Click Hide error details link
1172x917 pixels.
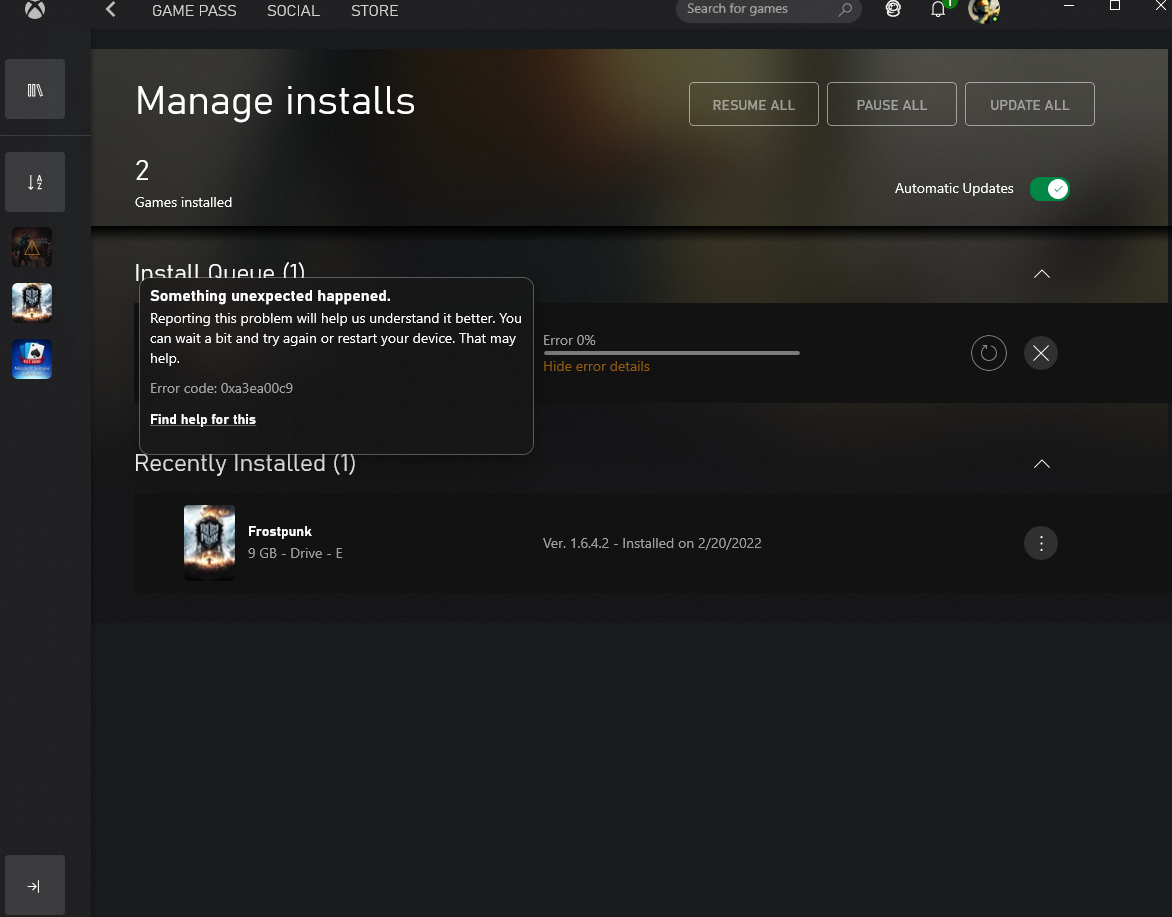coord(596,366)
